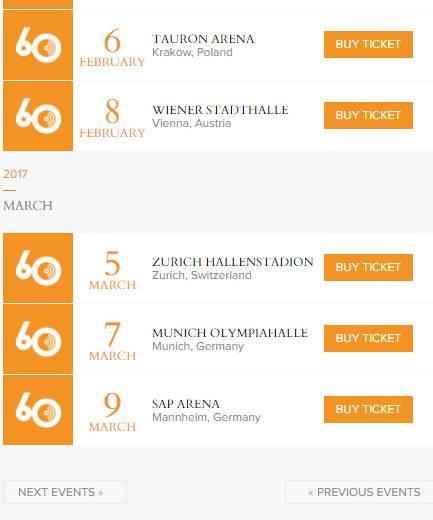Select the 6 February date
Image resolution: width=433 pixels, height=520 pixels.
point(112,47)
